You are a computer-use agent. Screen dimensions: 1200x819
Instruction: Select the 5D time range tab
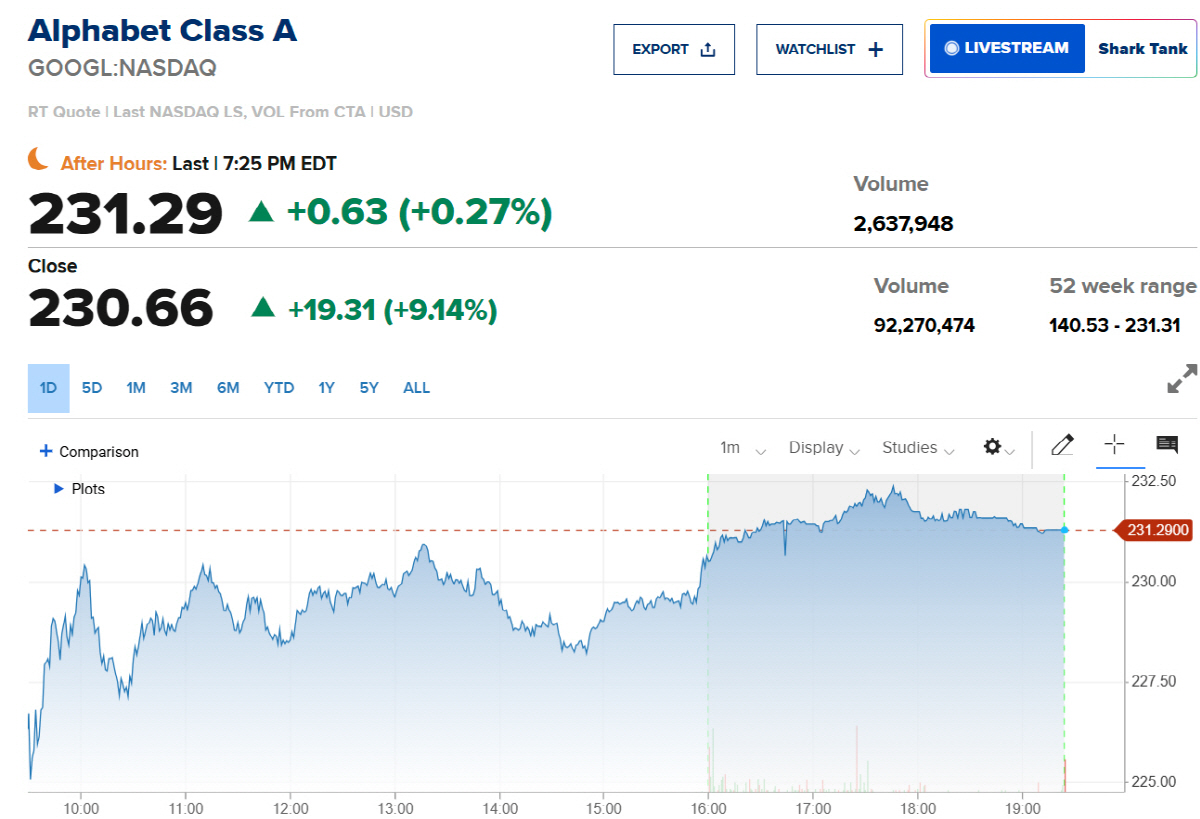(92, 388)
